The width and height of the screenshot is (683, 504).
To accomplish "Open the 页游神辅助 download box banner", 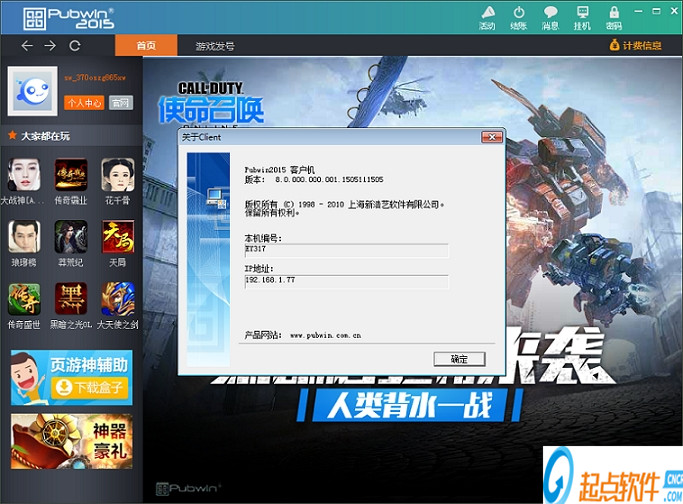I will [x=71, y=377].
